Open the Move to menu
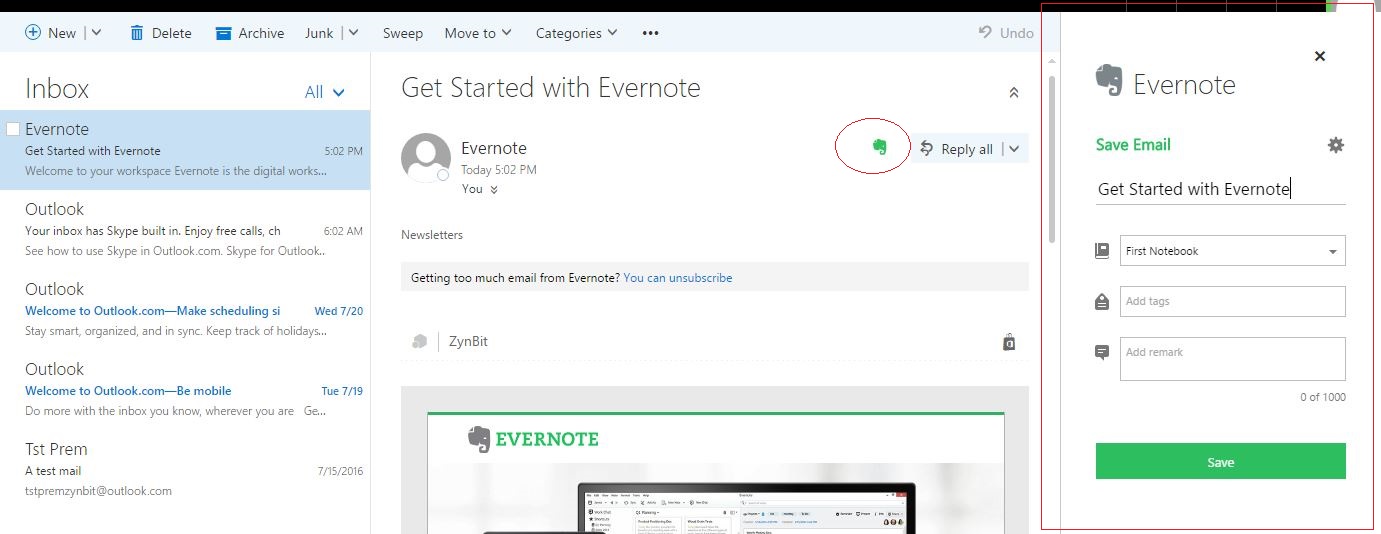The width and height of the screenshot is (1381, 534). [x=478, y=33]
